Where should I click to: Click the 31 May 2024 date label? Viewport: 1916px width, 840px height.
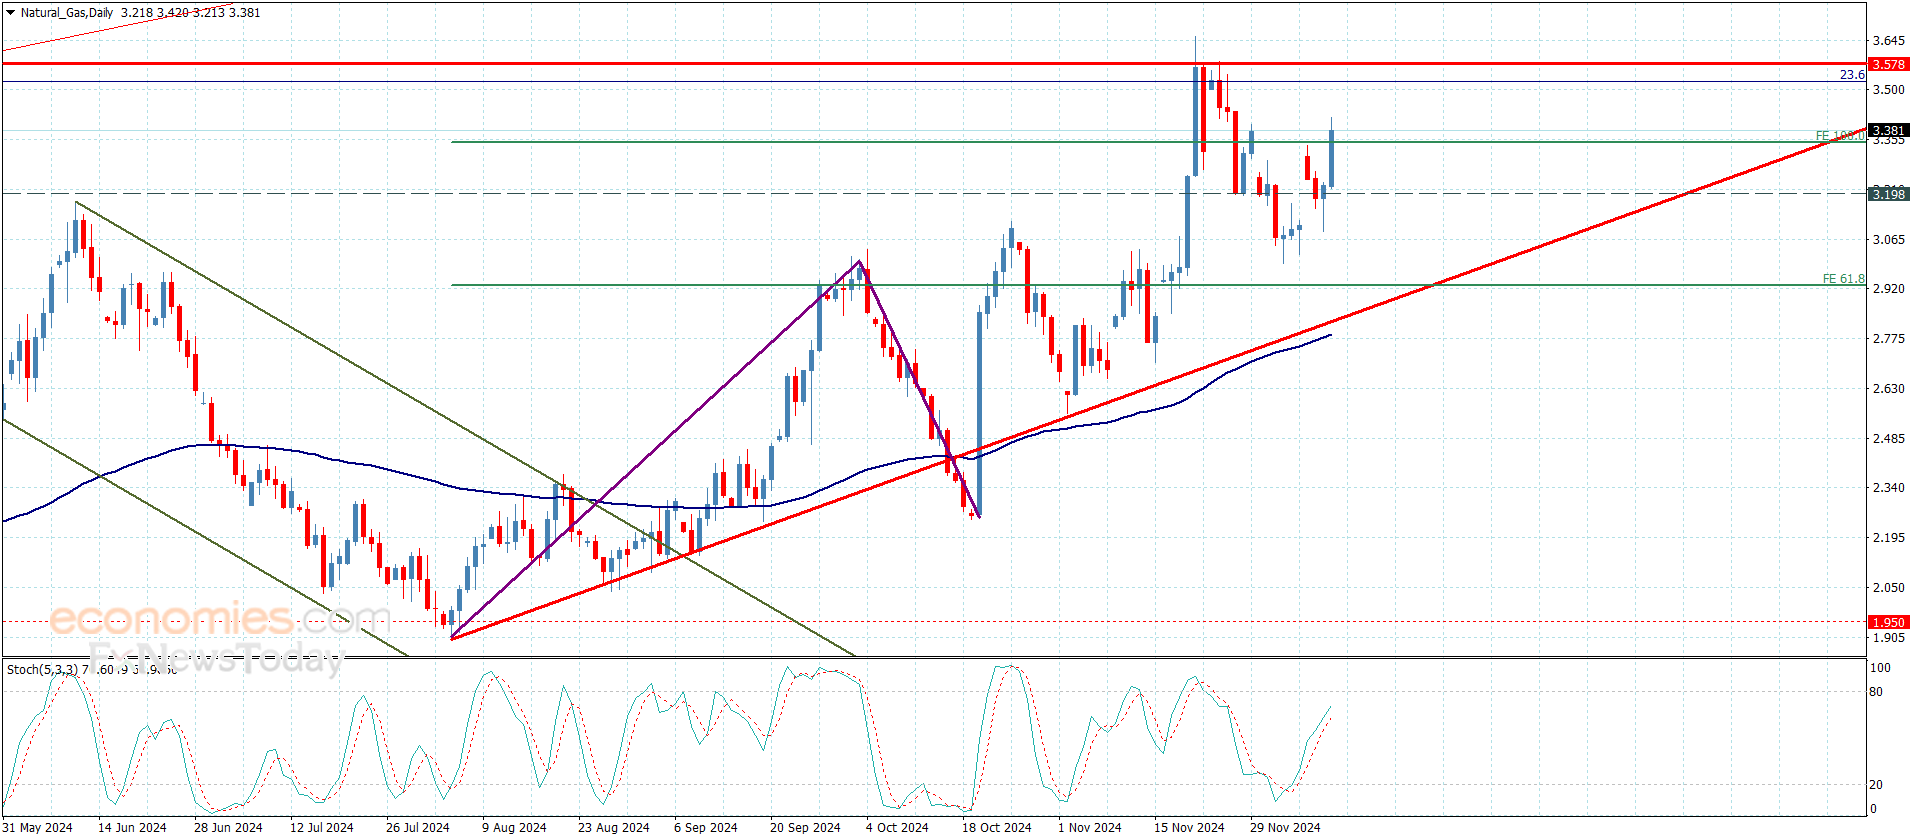(x=38, y=827)
